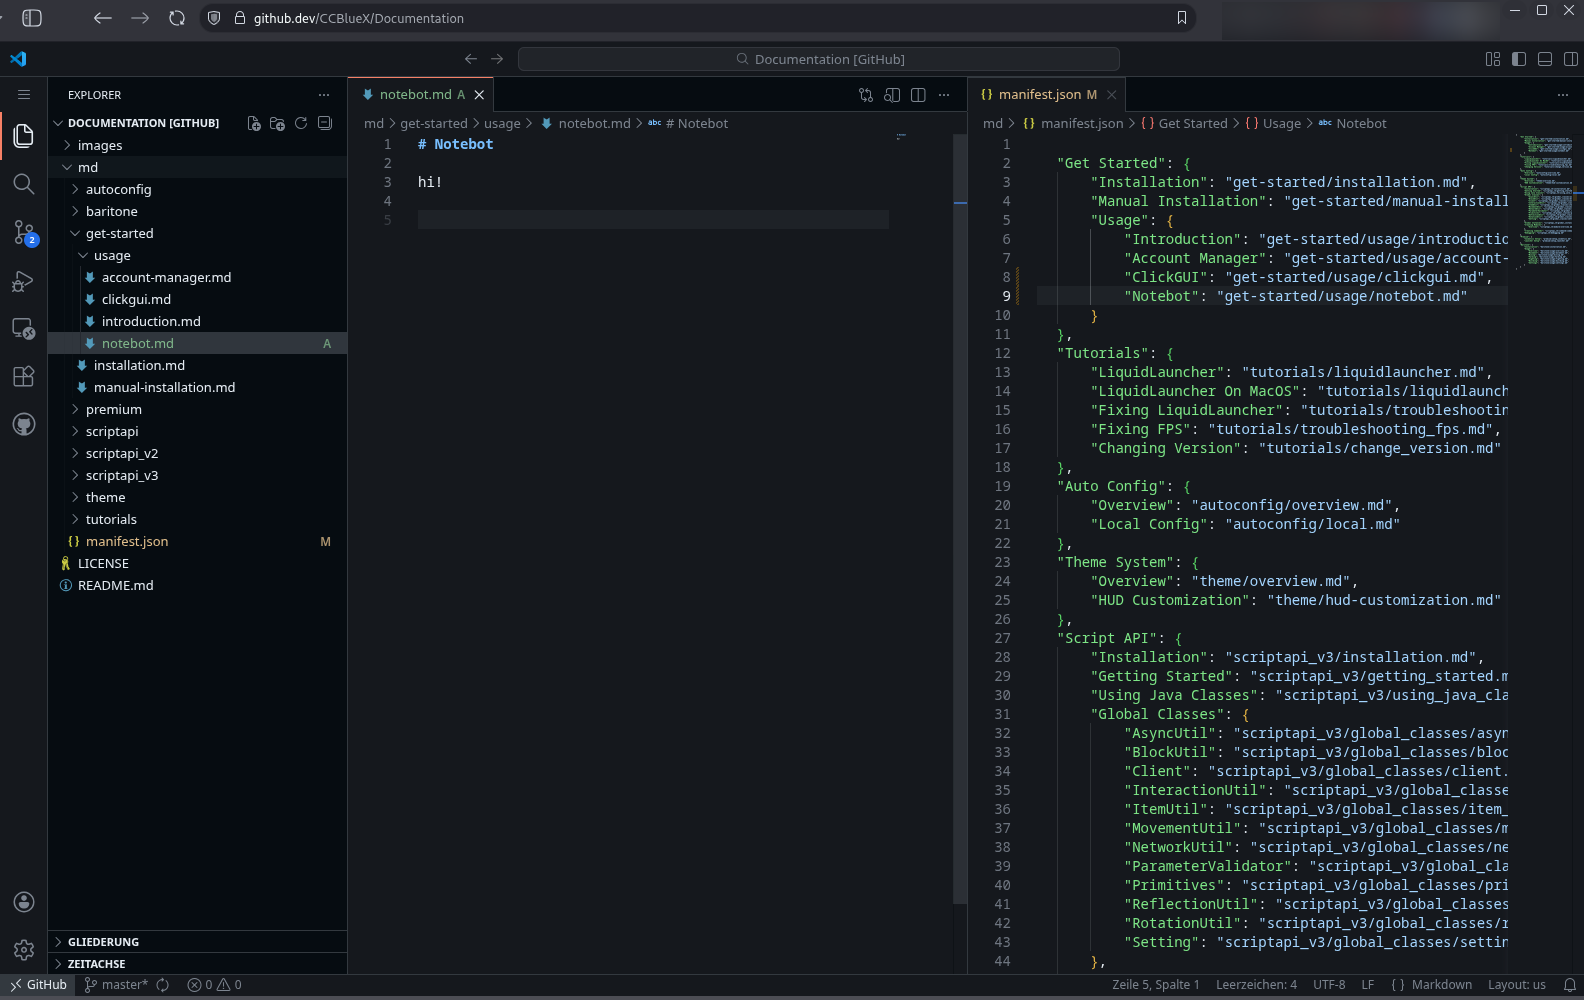Open the Source Control view
This screenshot has width=1584, height=1000.
click(24, 233)
